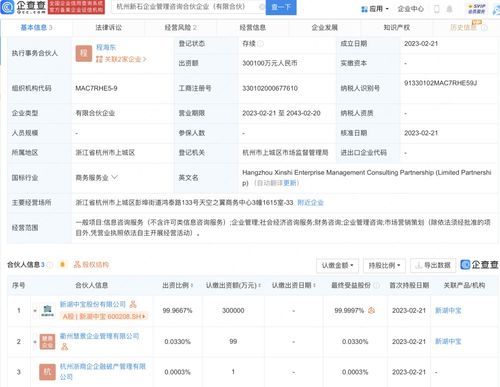Sort by 认缴出资额(万元) column header

tap(233, 285)
